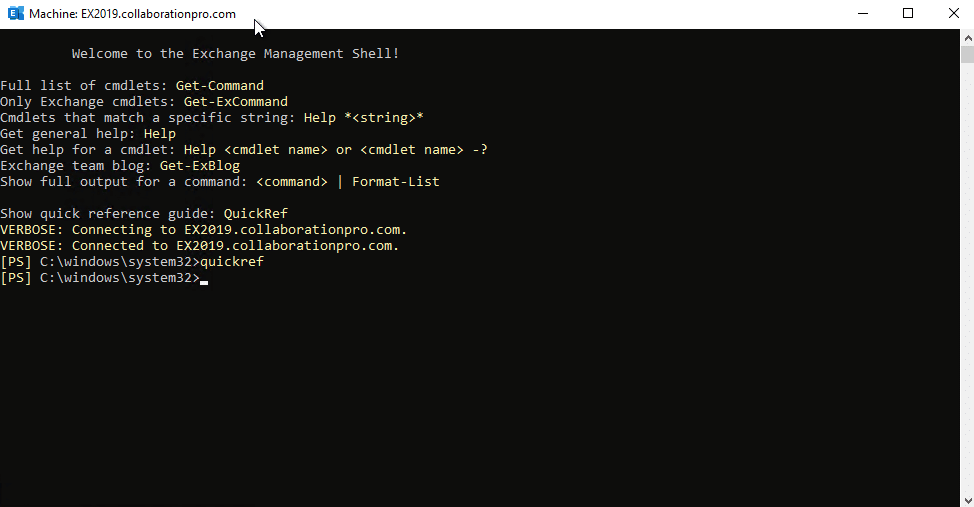Click the window title text EX2019.collaborationpro.com
The image size is (974, 507).
(x=158, y=14)
